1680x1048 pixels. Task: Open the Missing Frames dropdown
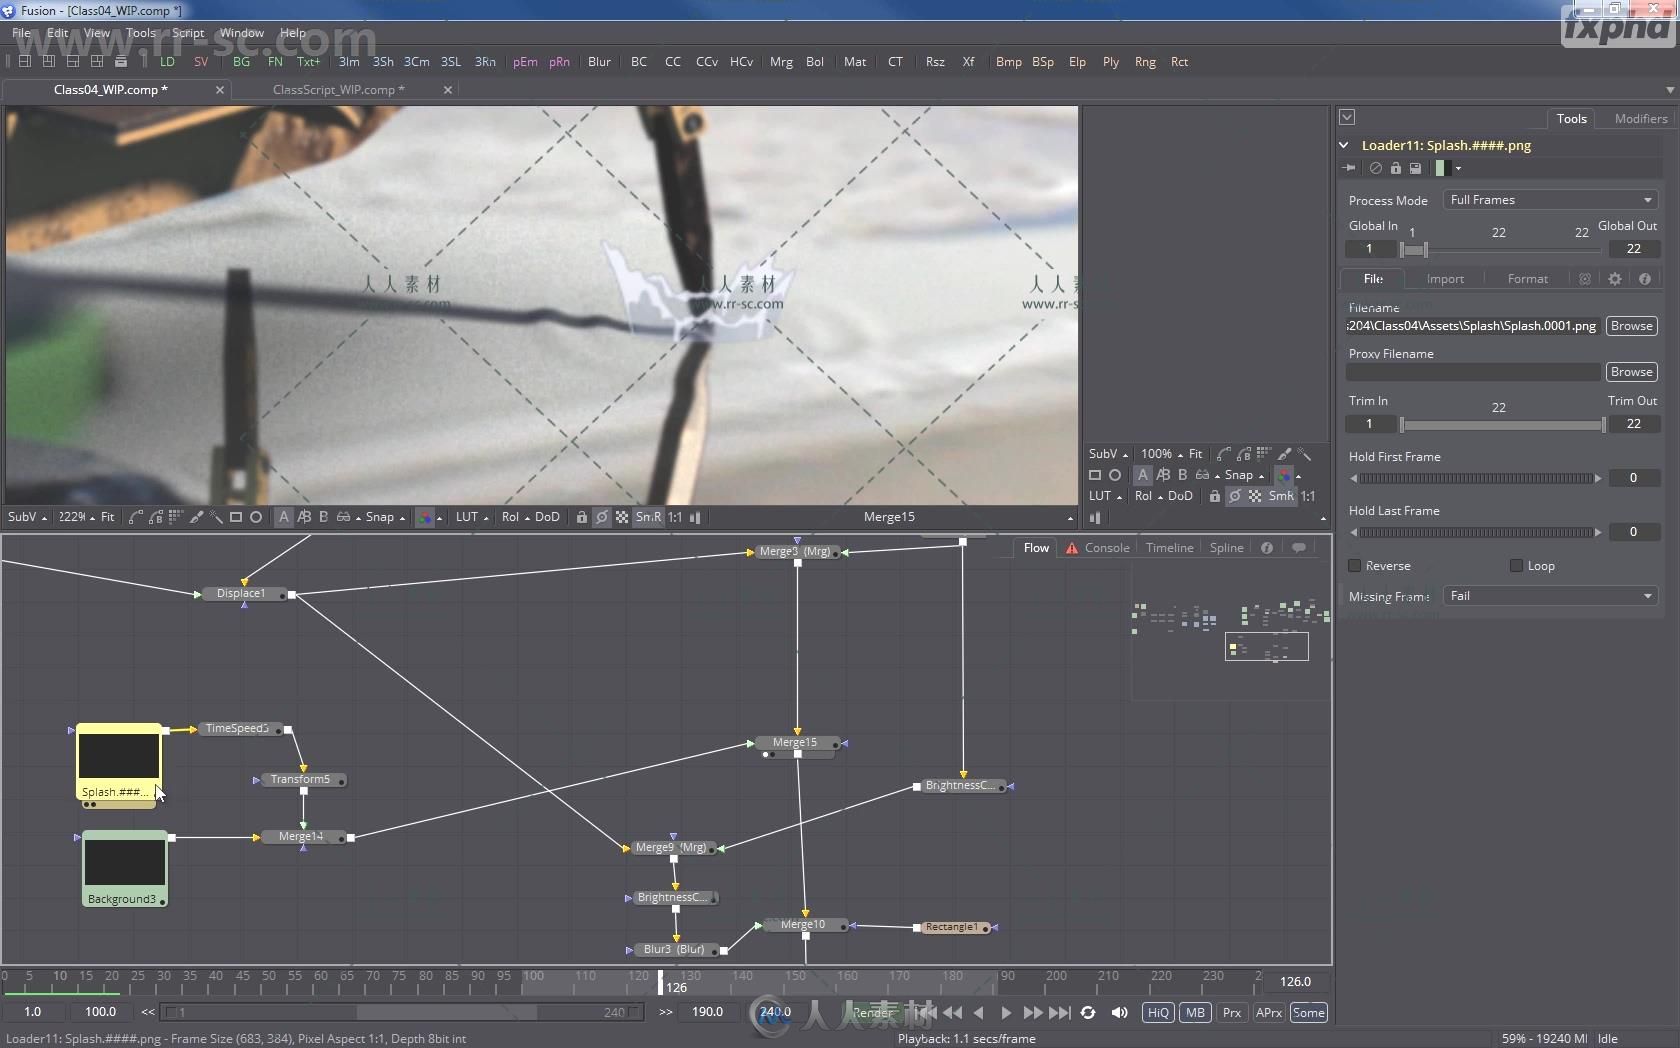coord(1550,596)
